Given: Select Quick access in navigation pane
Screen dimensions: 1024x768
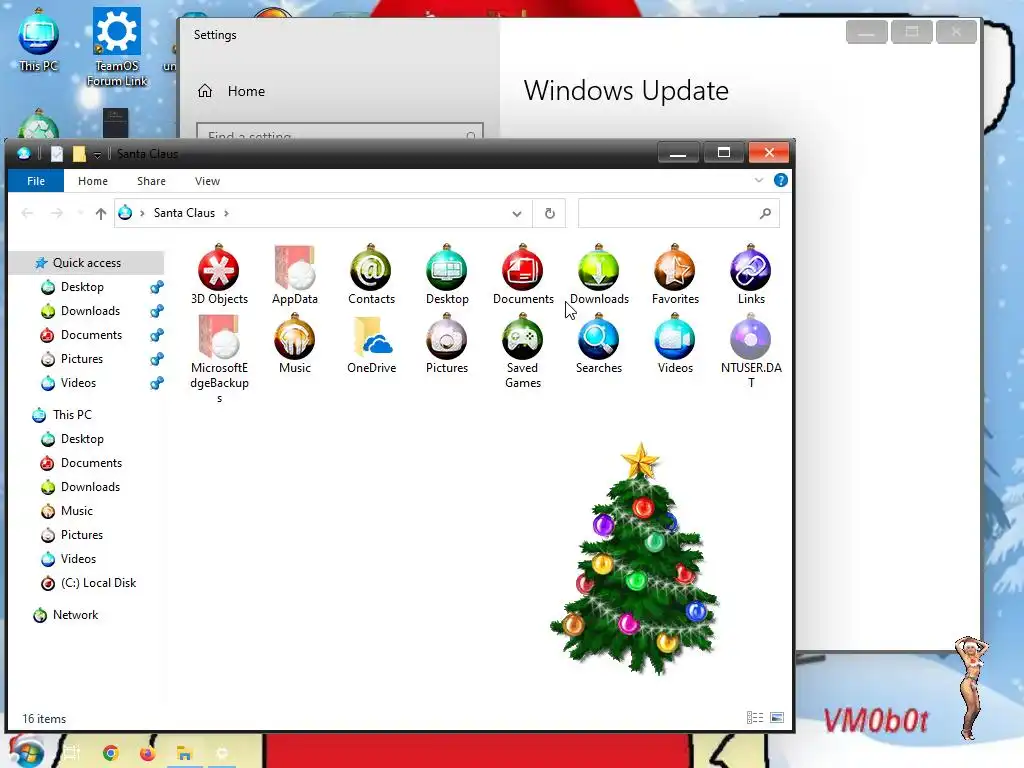Looking at the screenshot, I should [x=87, y=263].
